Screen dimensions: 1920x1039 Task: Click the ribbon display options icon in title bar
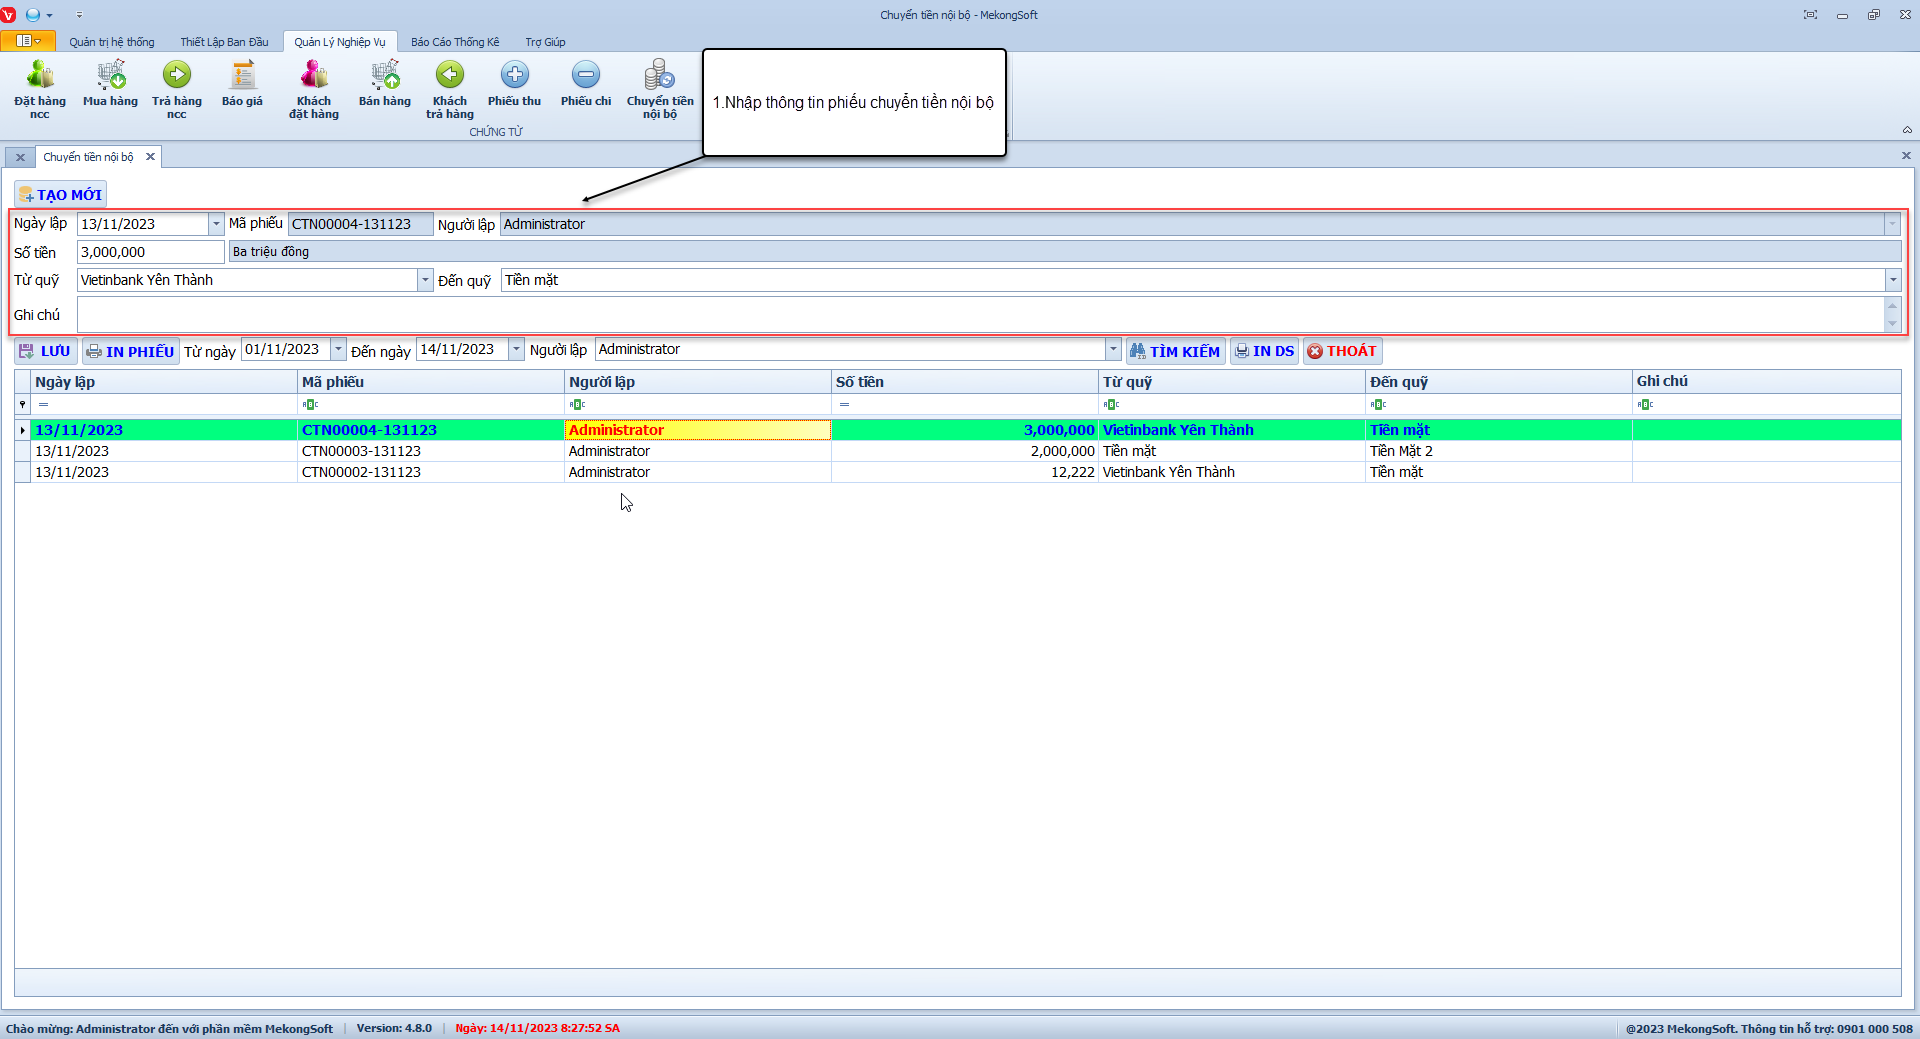(x=1810, y=15)
